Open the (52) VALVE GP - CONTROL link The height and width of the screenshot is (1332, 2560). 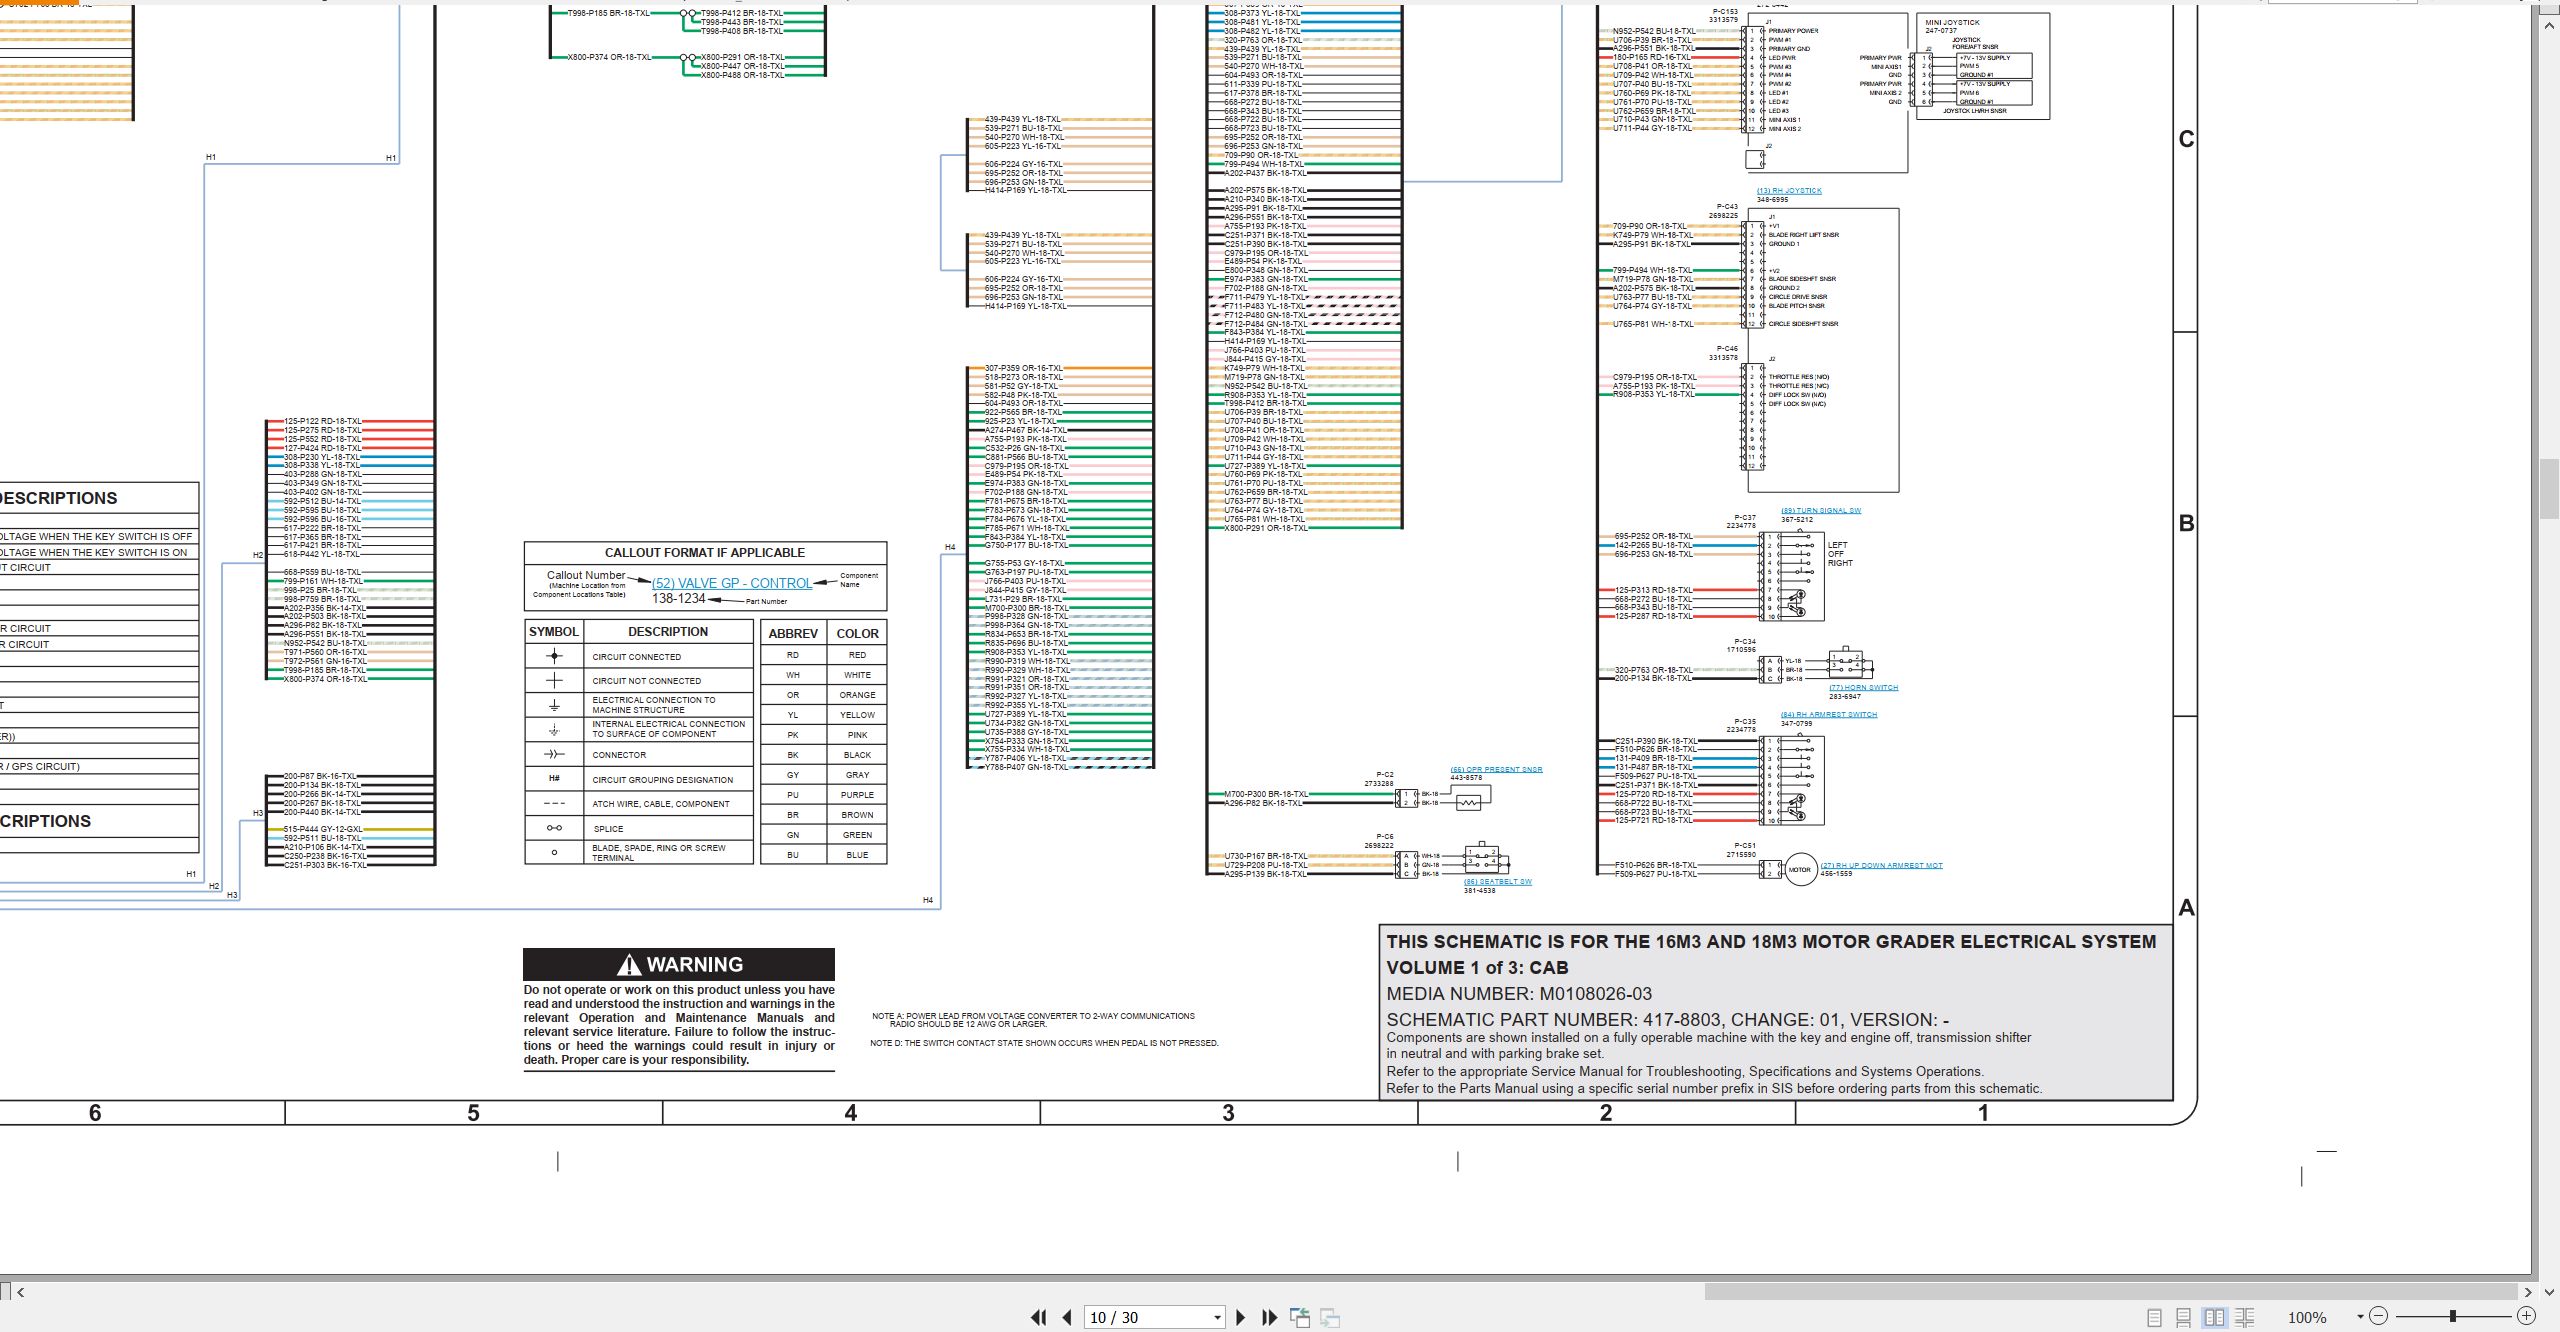[732, 583]
